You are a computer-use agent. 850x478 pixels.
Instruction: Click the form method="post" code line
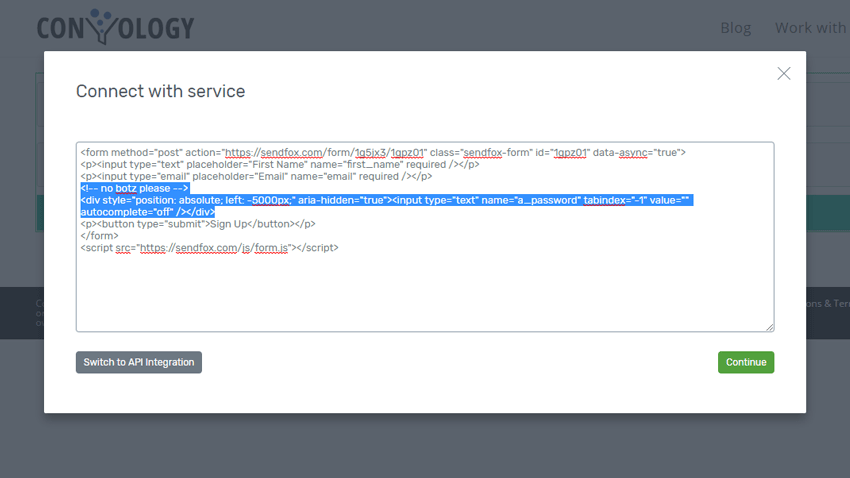pyautogui.click(x=383, y=152)
